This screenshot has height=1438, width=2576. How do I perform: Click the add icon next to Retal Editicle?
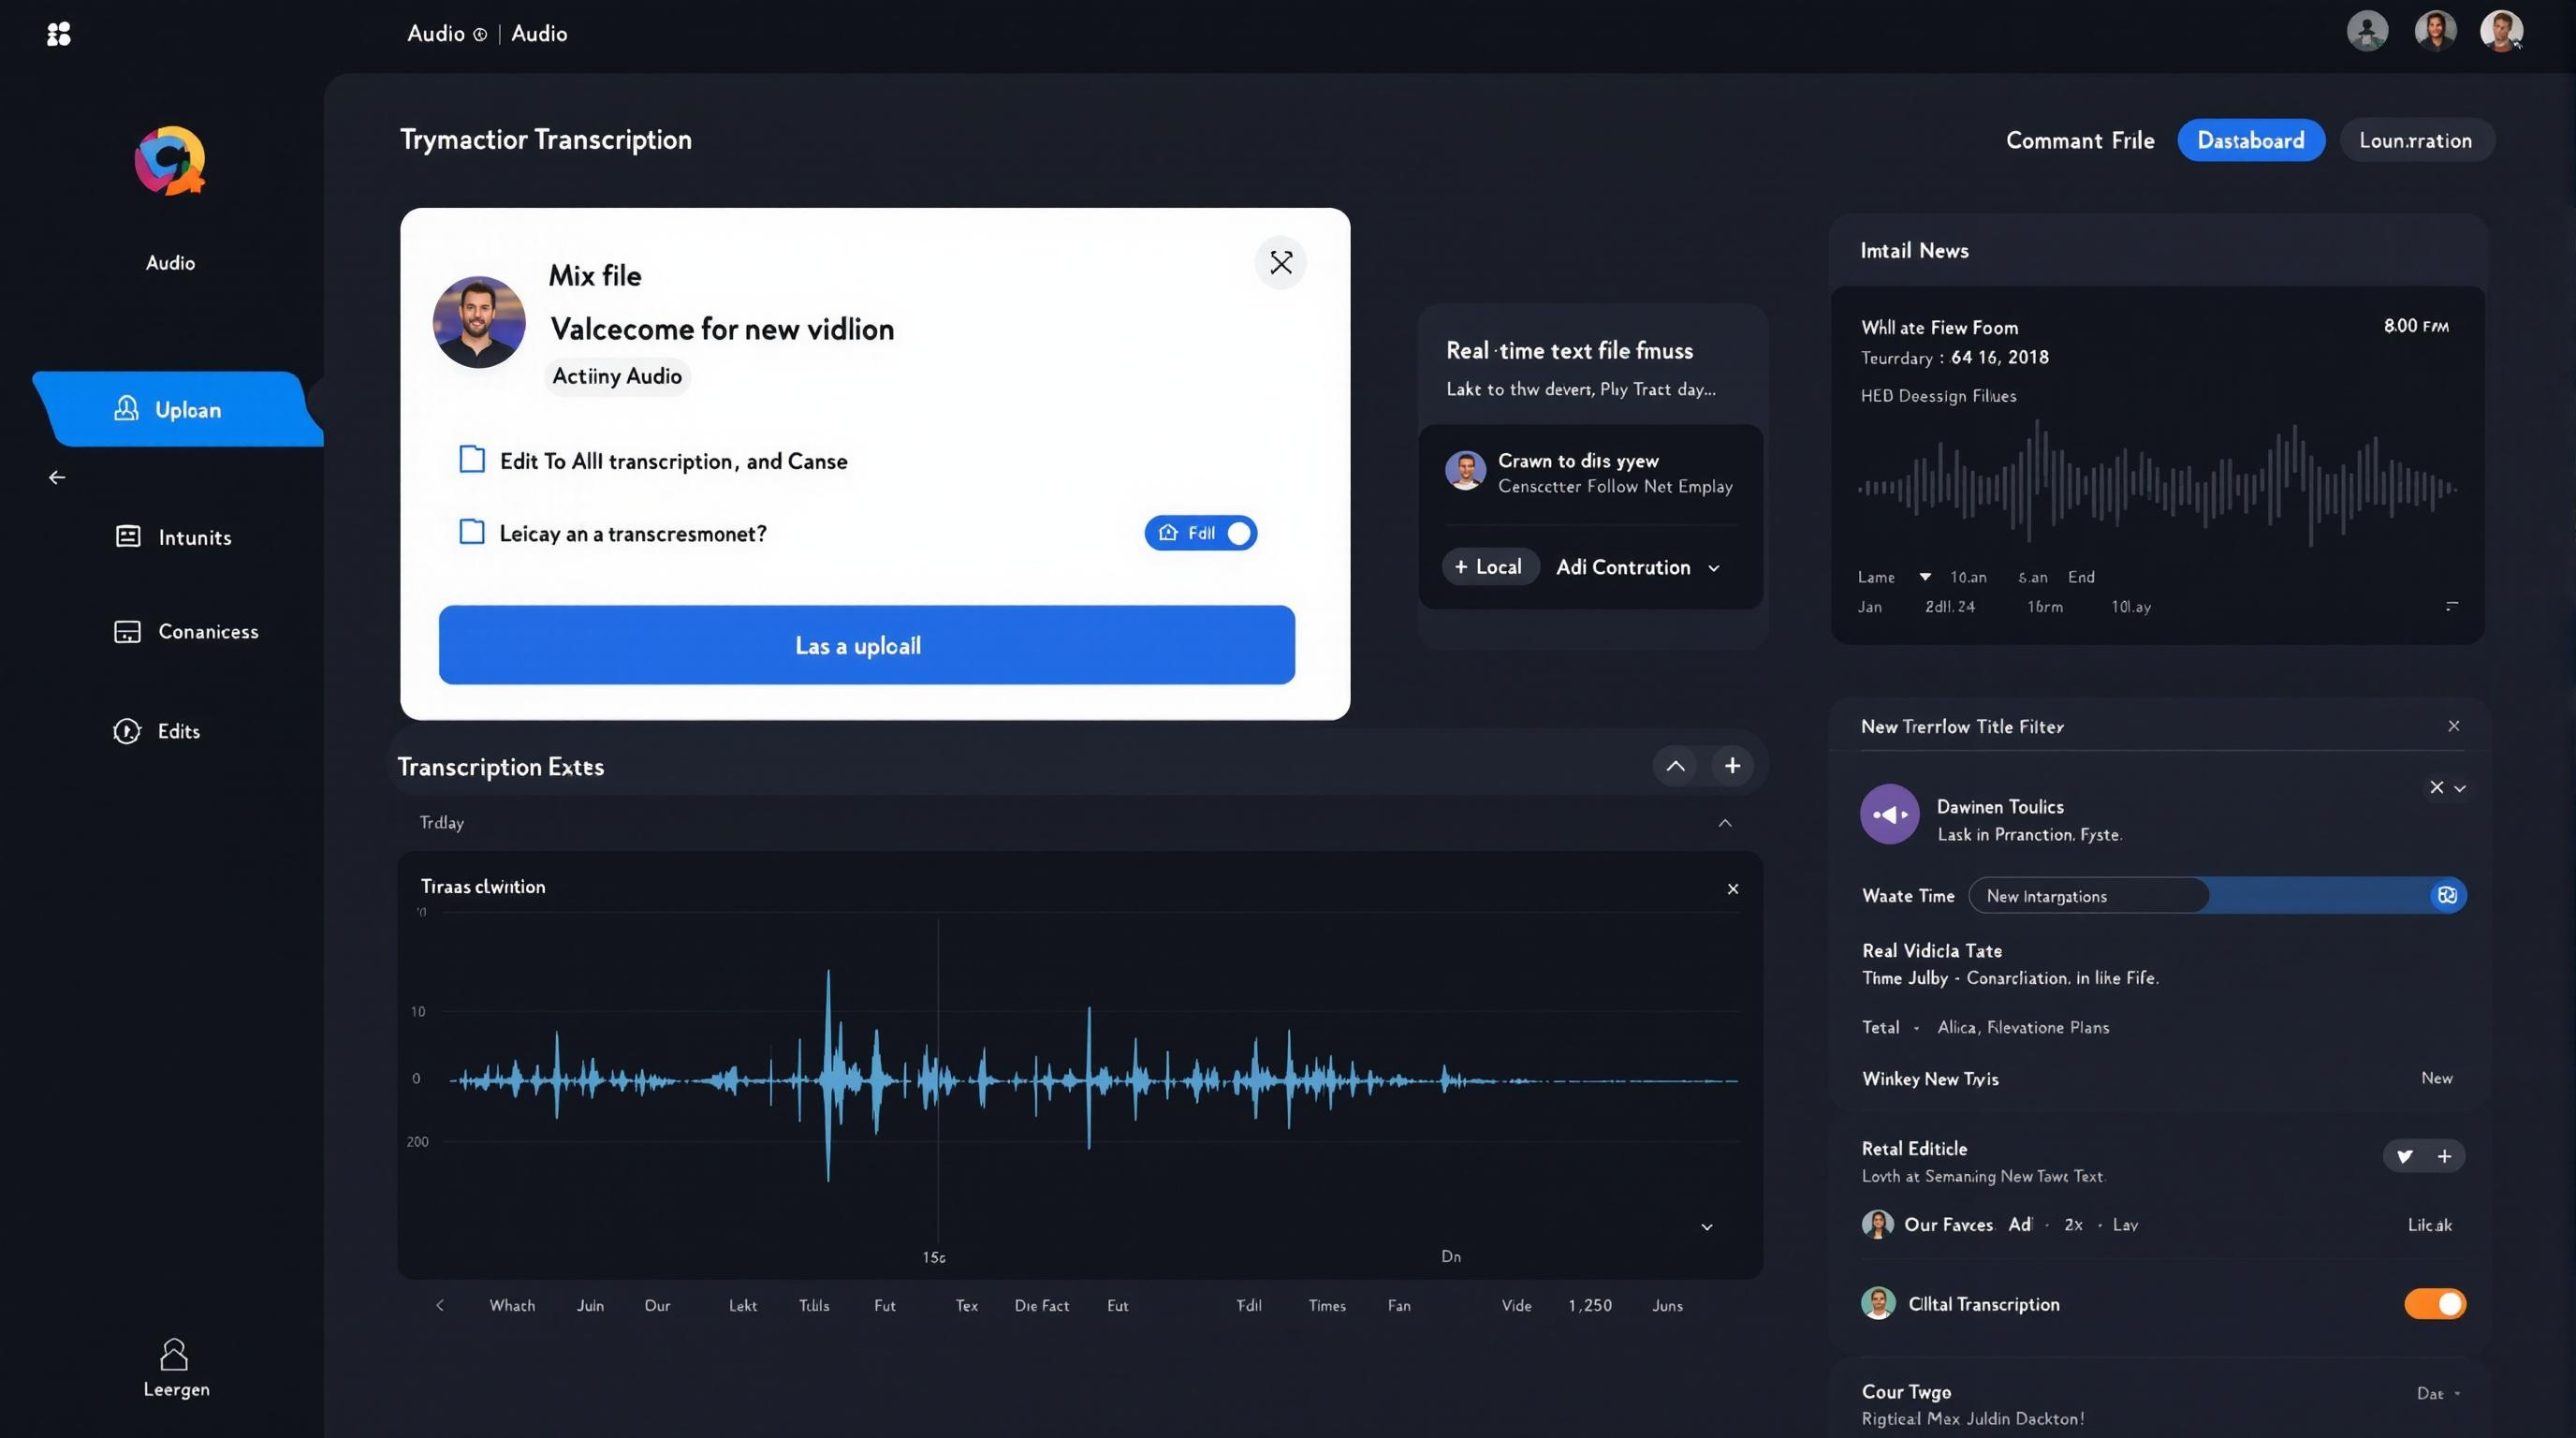(2447, 1156)
